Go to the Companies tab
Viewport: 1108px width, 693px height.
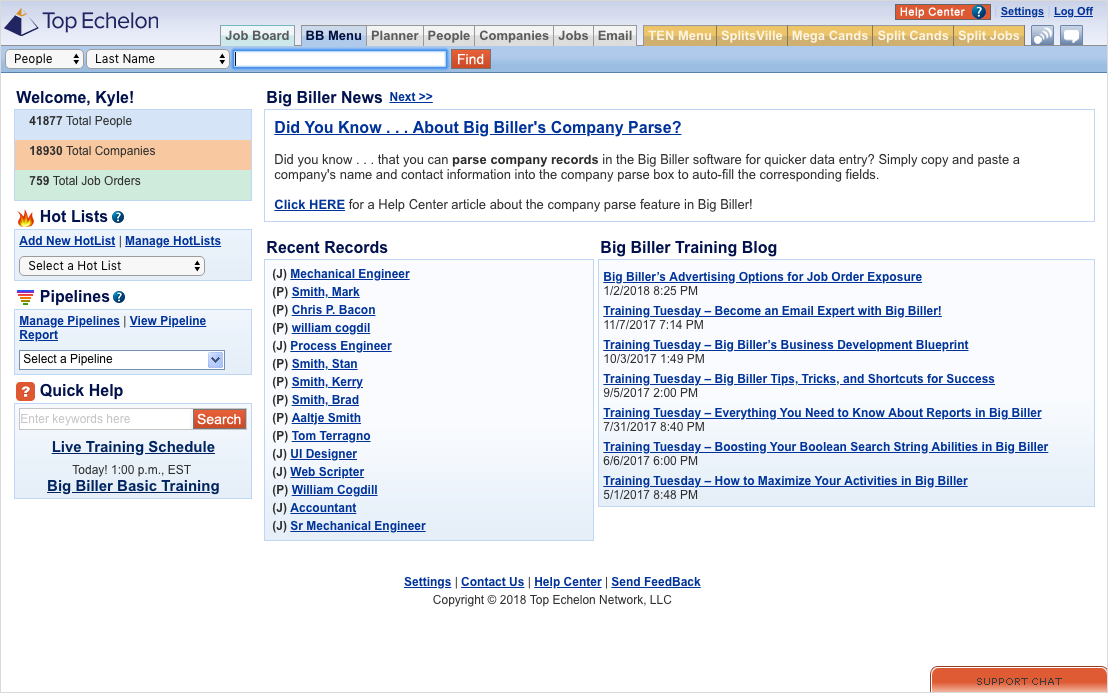(x=514, y=36)
